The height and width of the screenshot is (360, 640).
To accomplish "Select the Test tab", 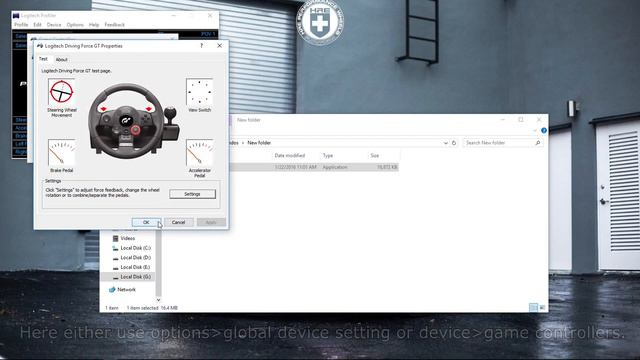I will coord(43,59).
